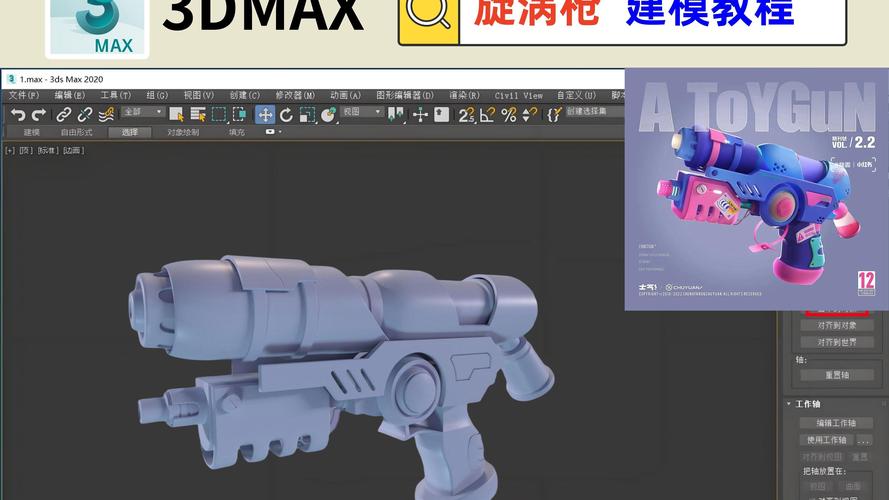Click the ... button beside 使用工作轴
Image resolution: width=889 pixels, height=500 pixels.
pyautogui.click(x=864, y=440)
